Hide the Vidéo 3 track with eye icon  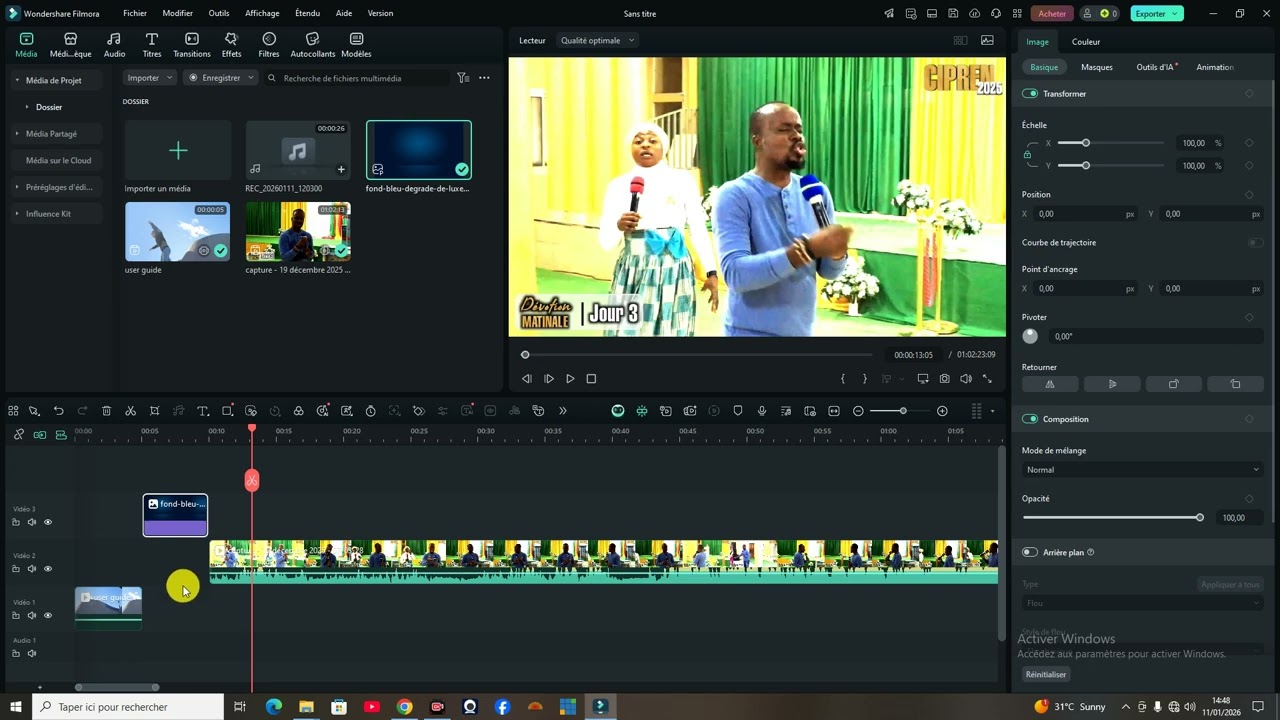click(x=47, y=522)
